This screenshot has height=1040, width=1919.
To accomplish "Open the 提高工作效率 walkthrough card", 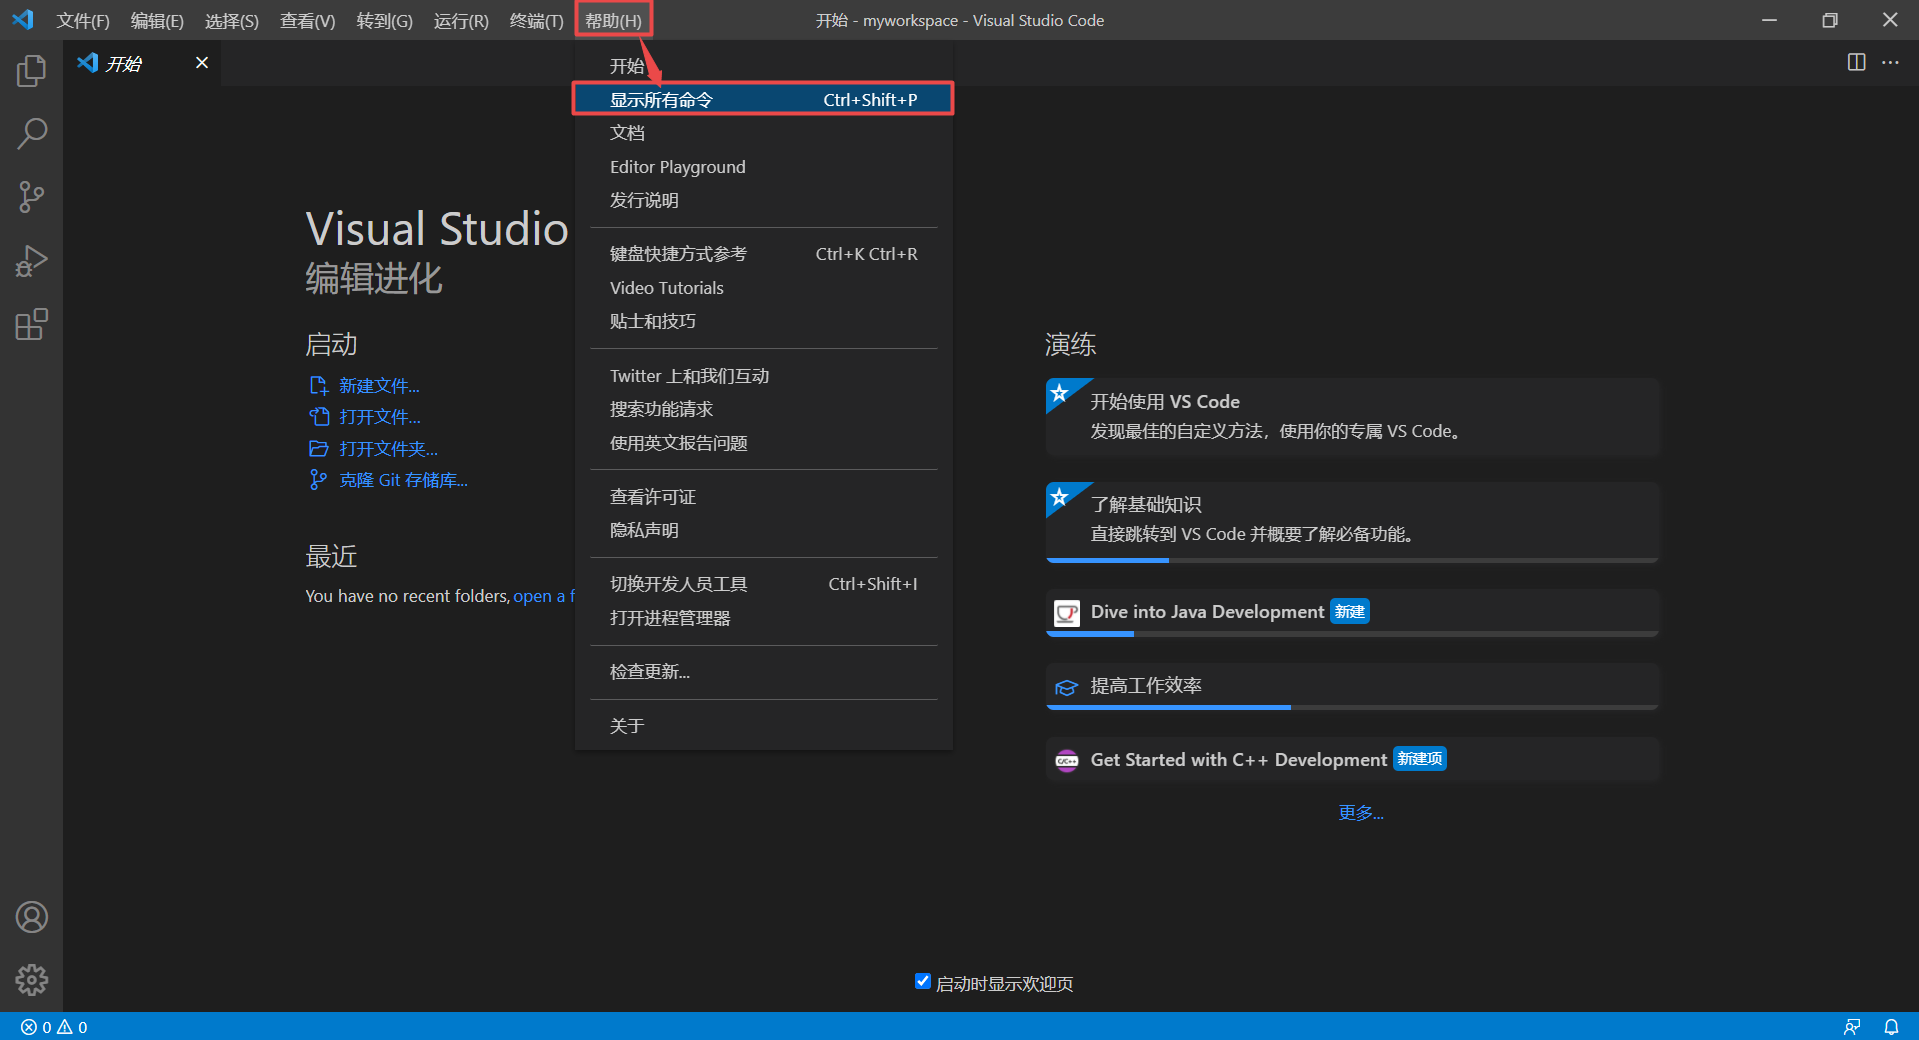I will pos(1352,686).
